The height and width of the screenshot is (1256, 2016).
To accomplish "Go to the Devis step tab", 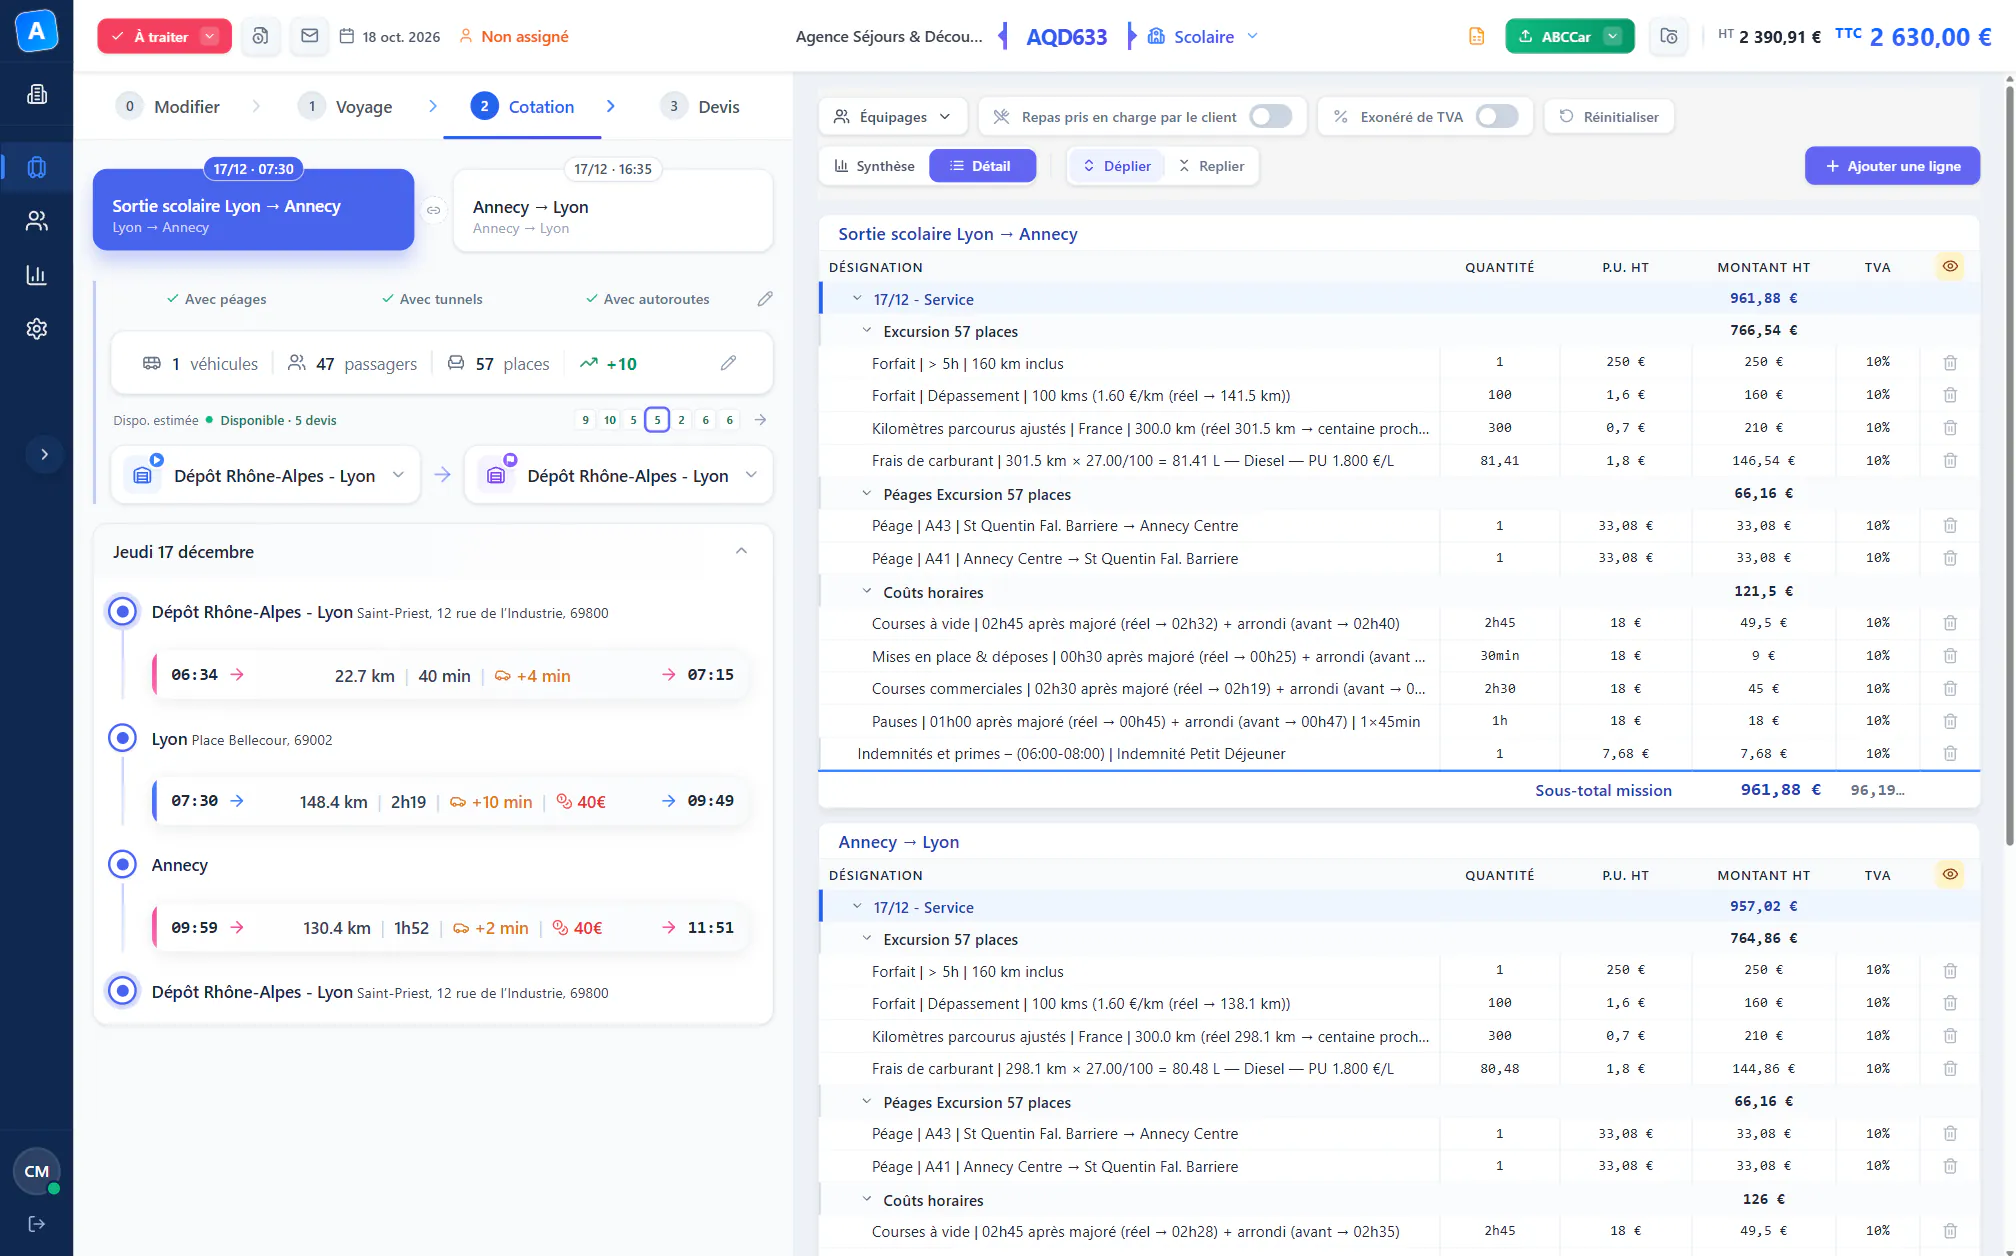I will (x=701, y=106).
